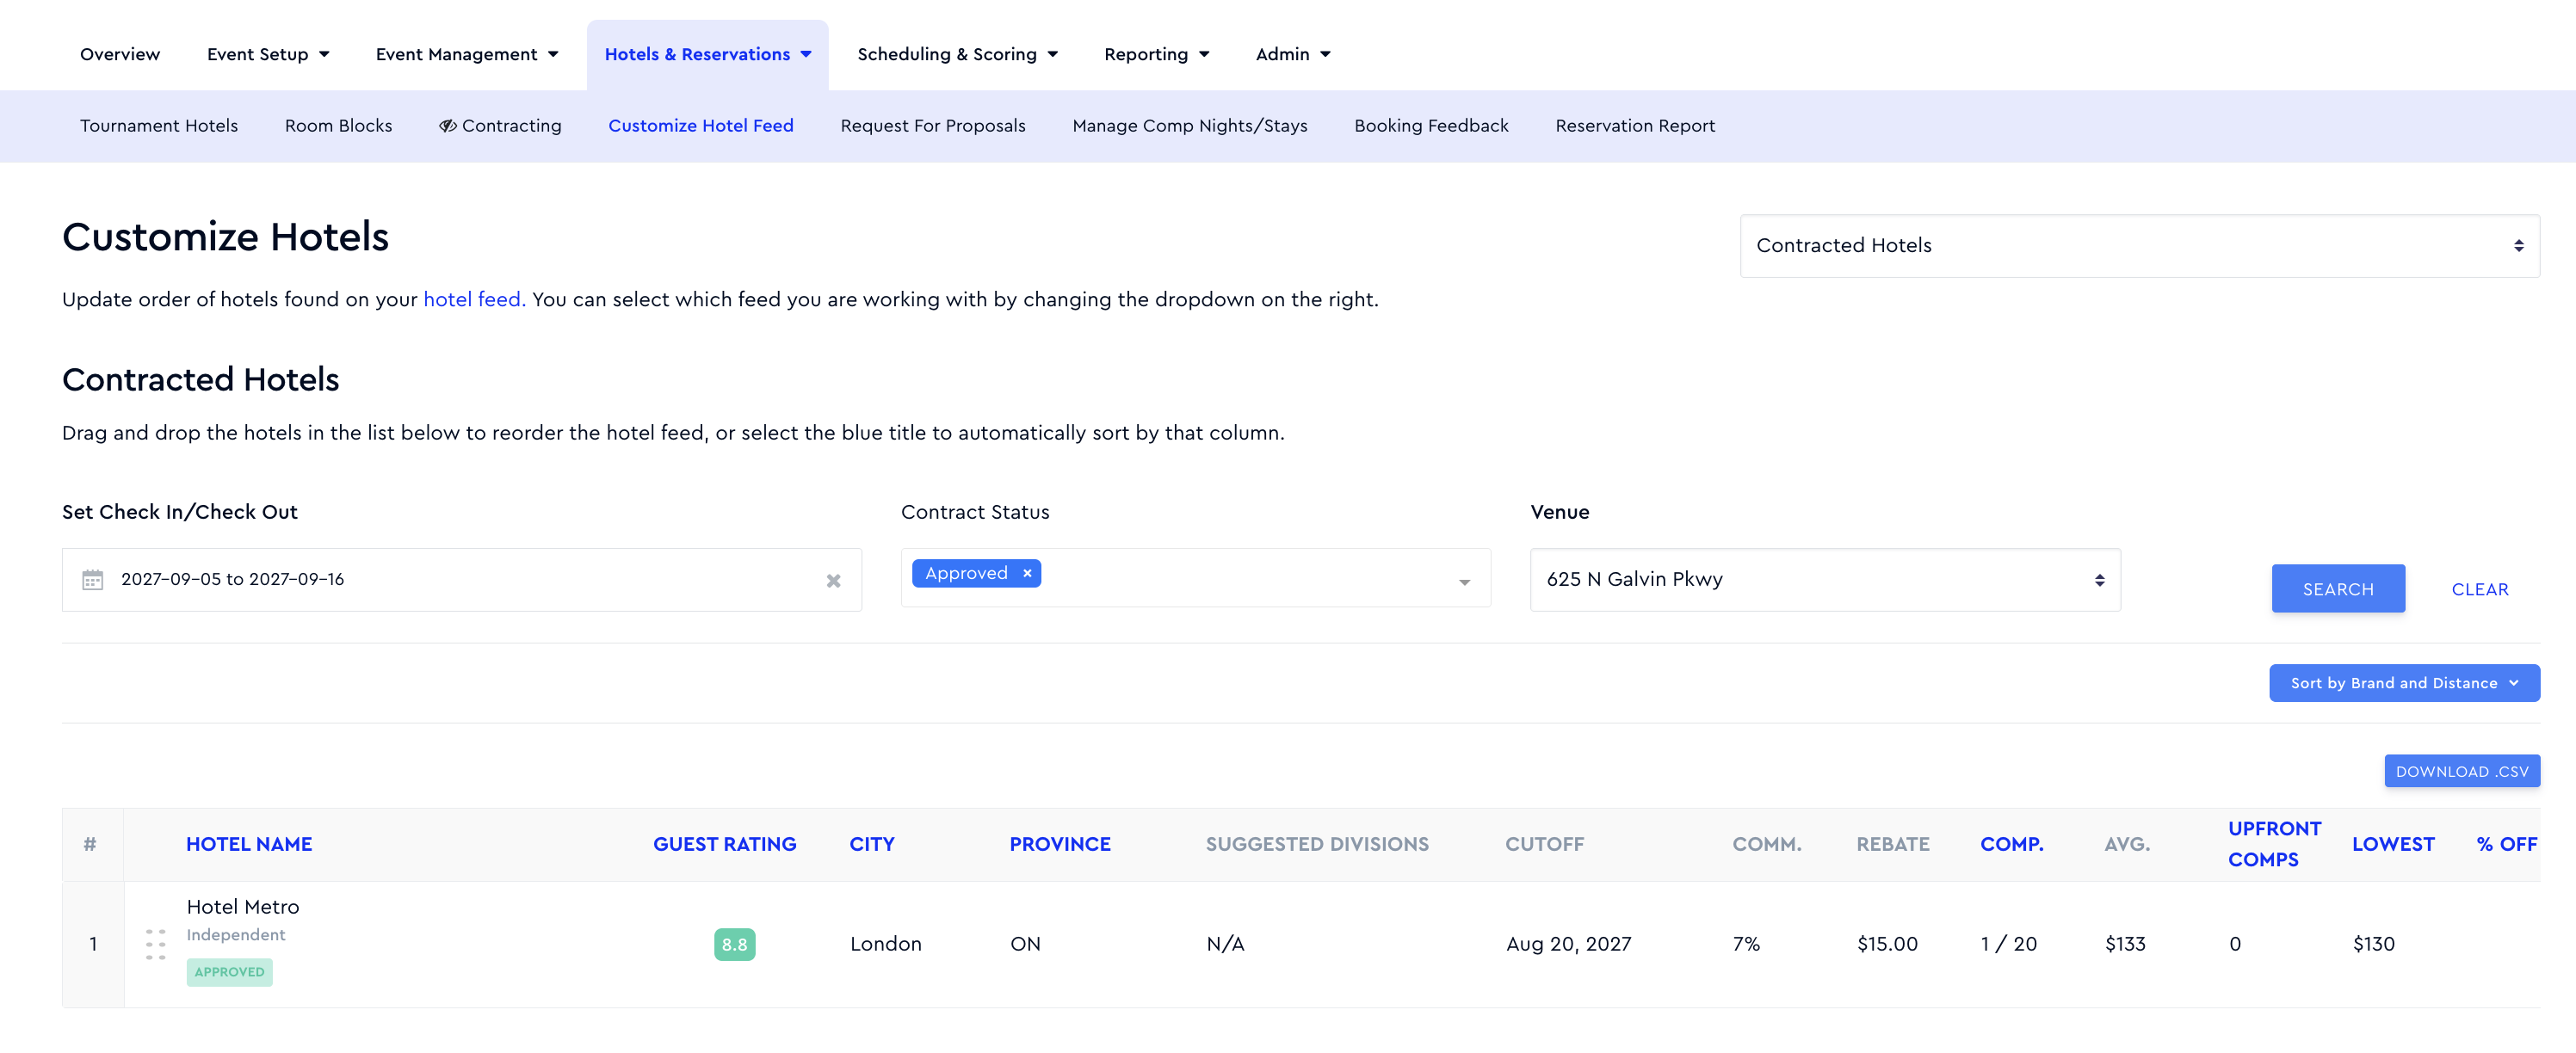The width and height of the screenshot is (2576, 1053).
Task: Go to Manage Comp Nights/Stays
Action: coord(1190,126)
